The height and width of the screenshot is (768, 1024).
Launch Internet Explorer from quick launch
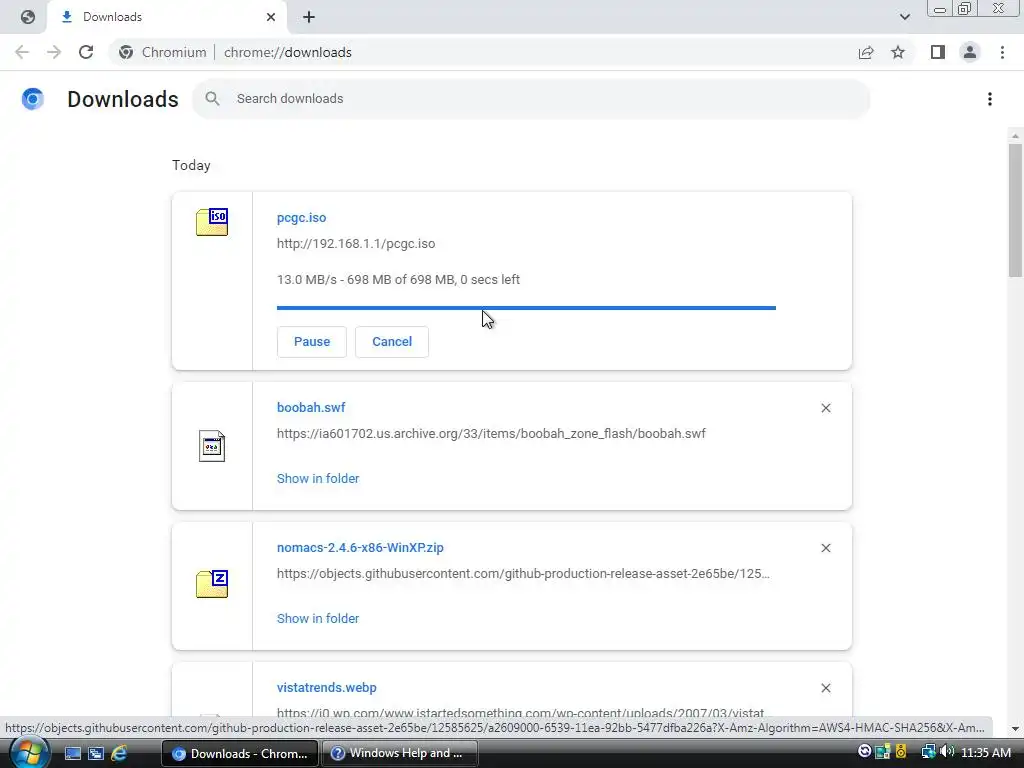pos(119,754)
